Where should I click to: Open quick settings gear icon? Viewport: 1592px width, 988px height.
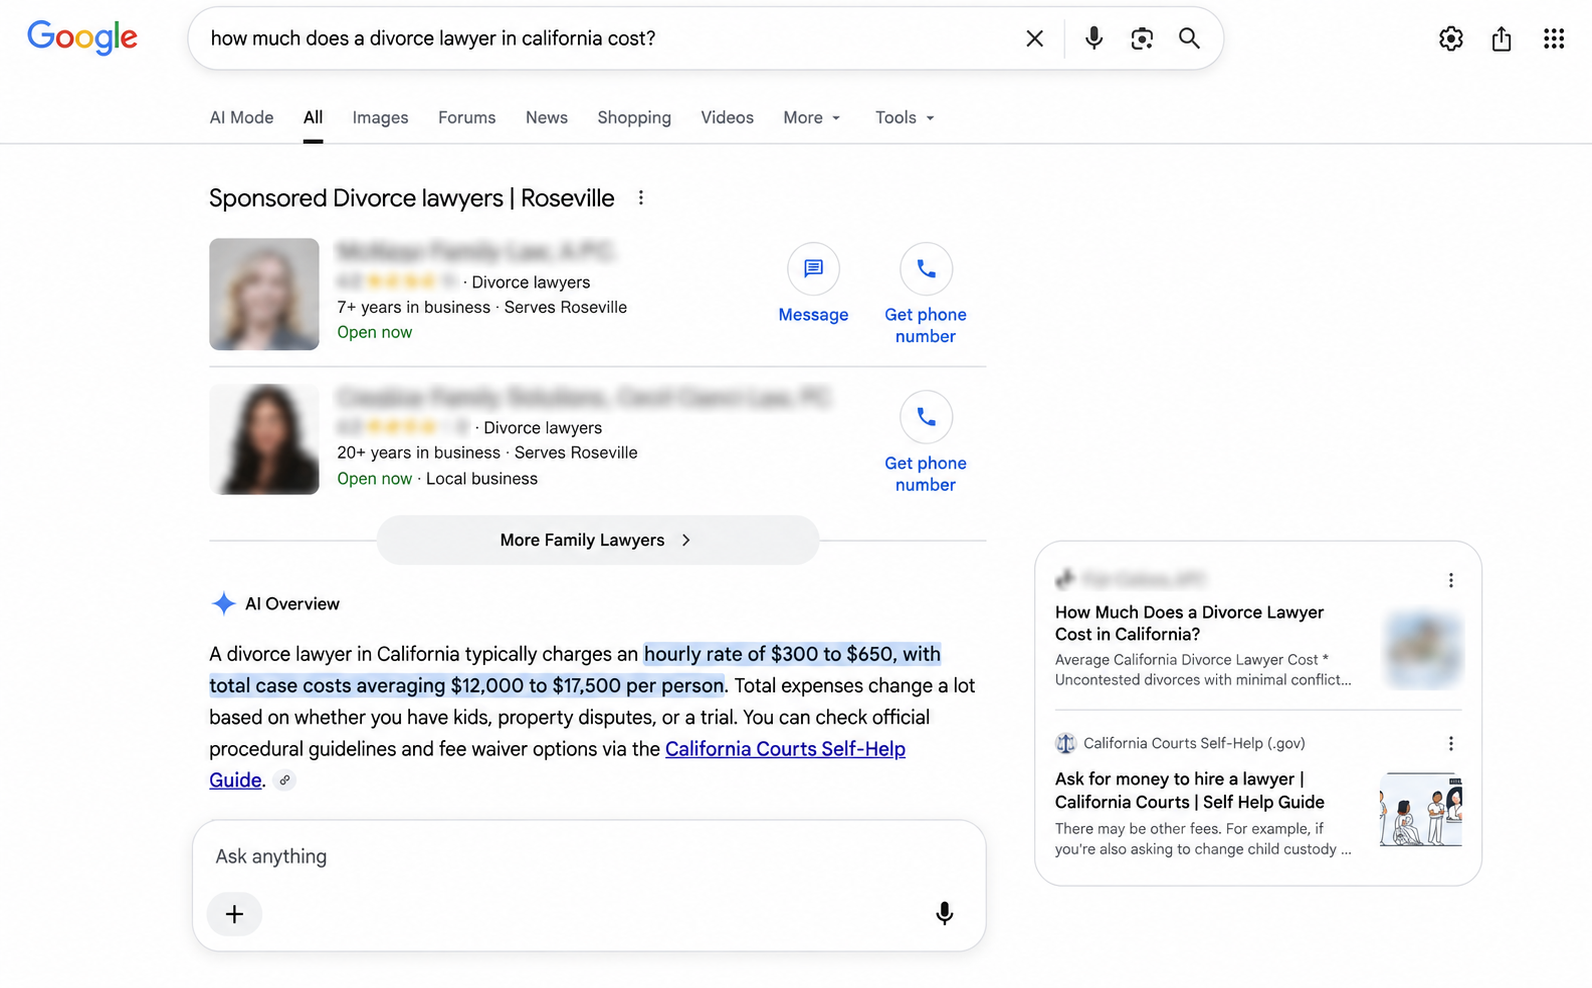(x=1451, y=38)
